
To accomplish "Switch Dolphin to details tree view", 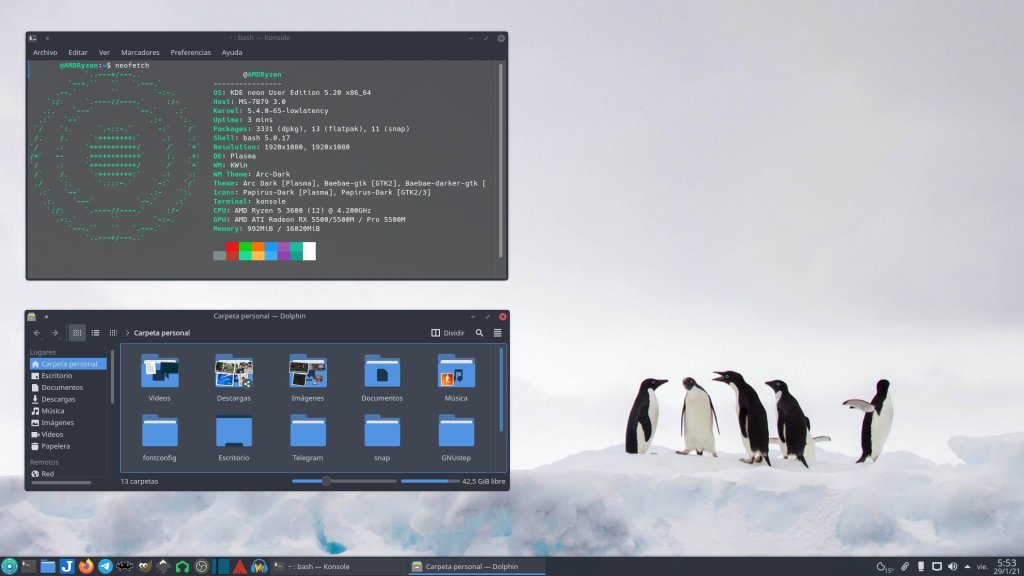I will (113, 333).
